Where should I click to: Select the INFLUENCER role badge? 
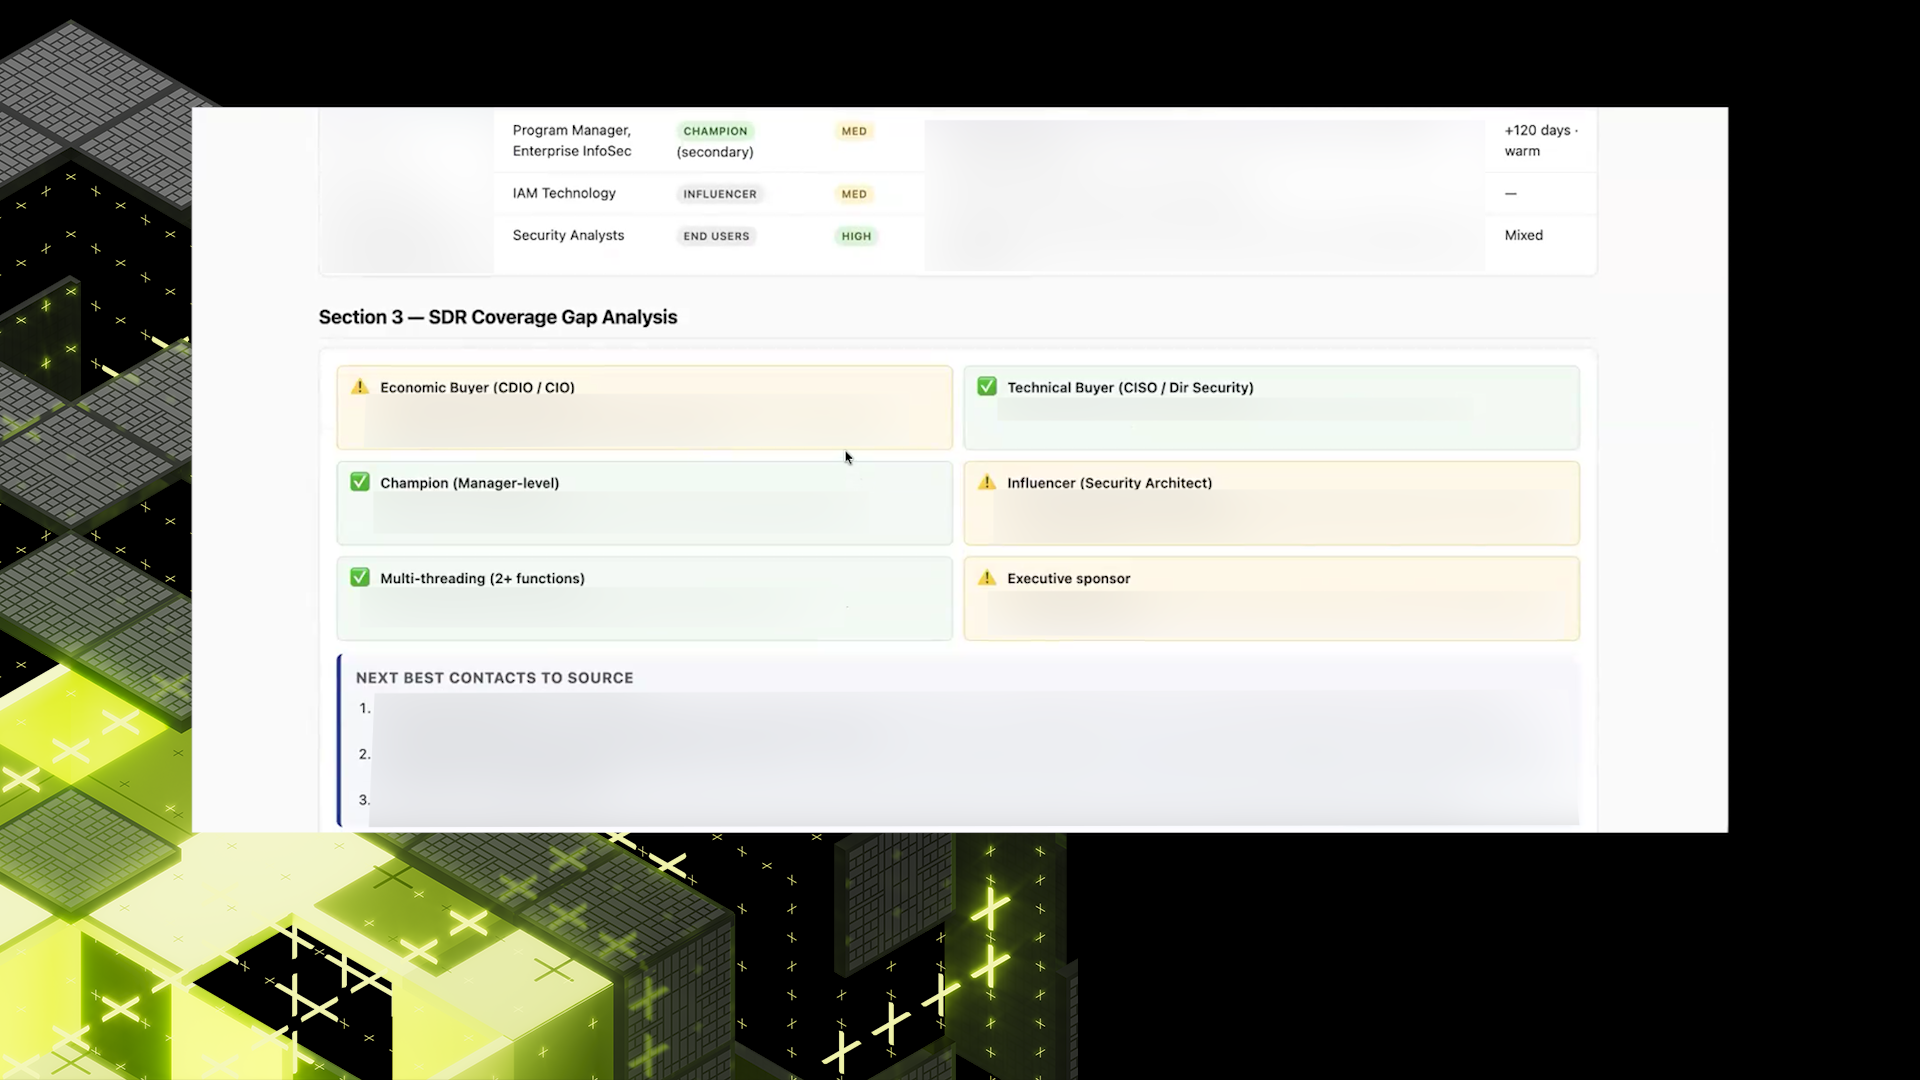pyautogui.click(x=720, y=194)
